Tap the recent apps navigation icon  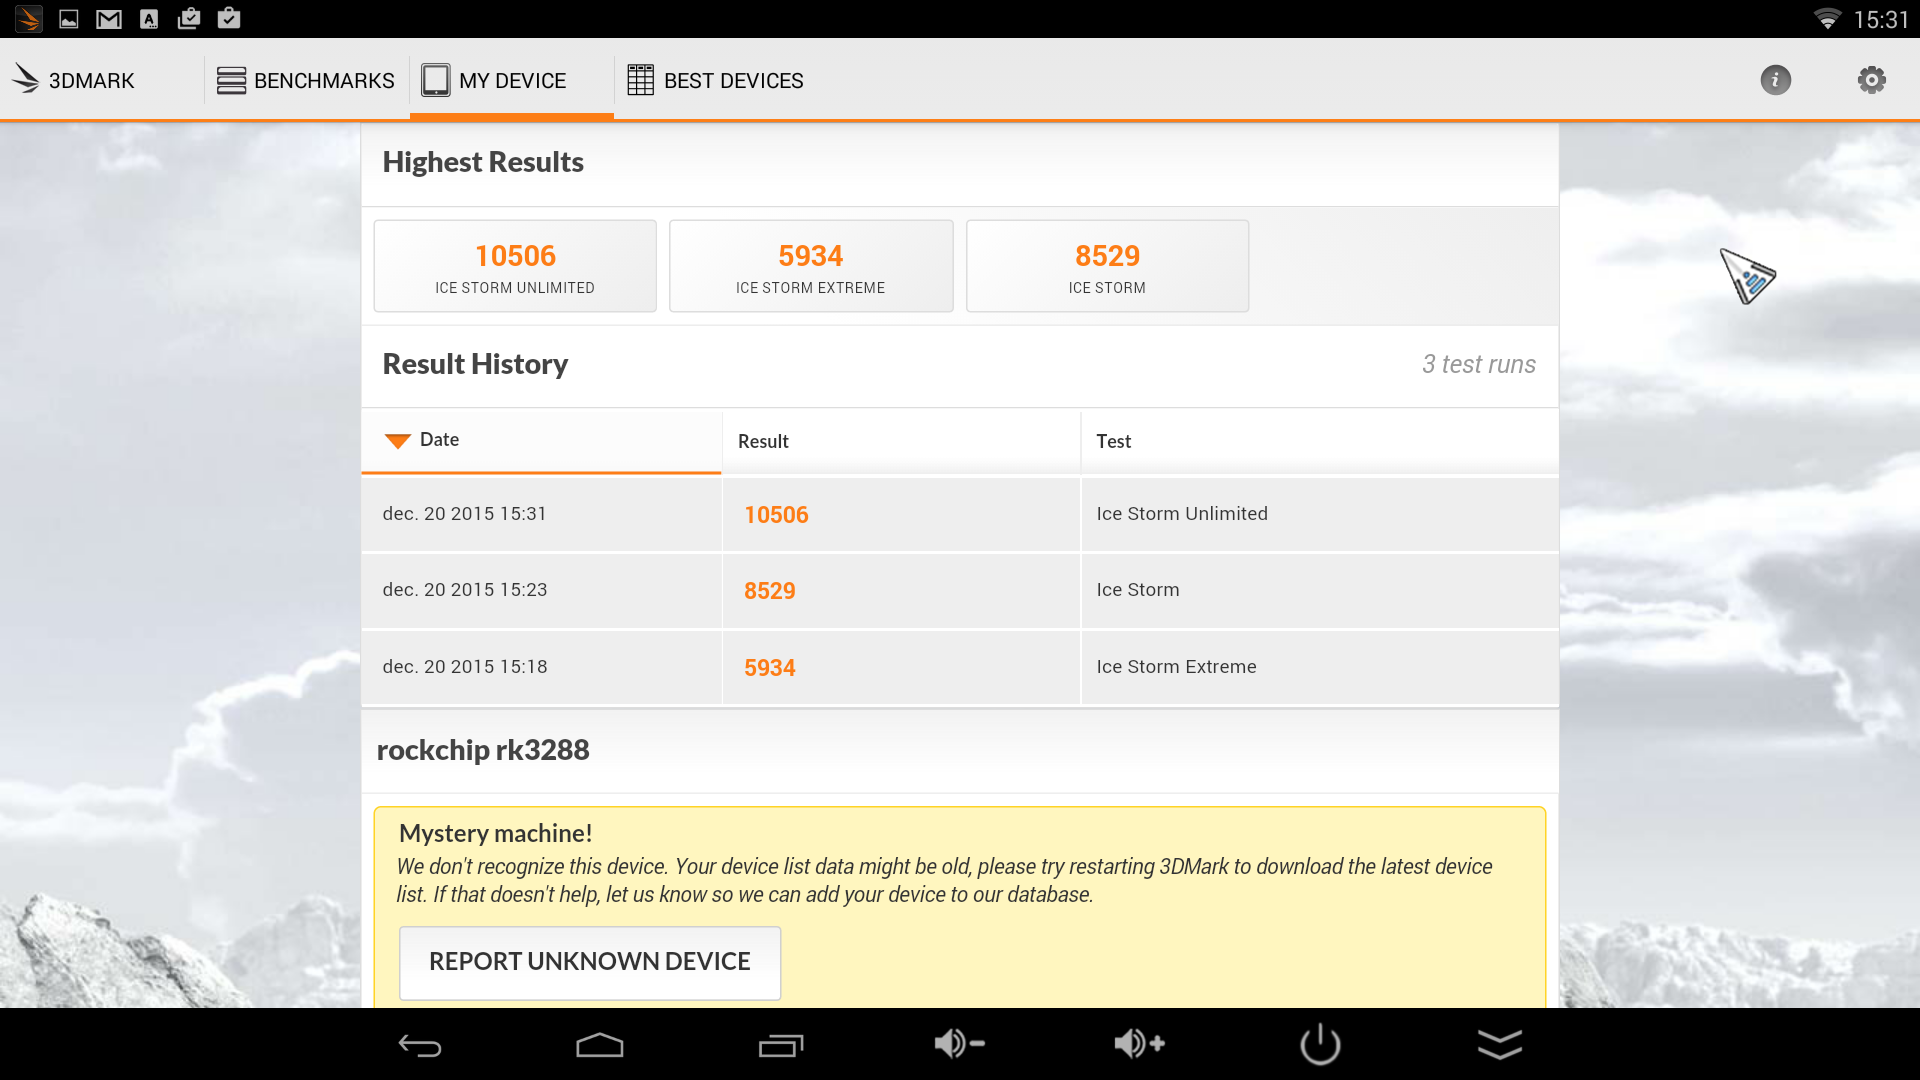coord(780,1045)
